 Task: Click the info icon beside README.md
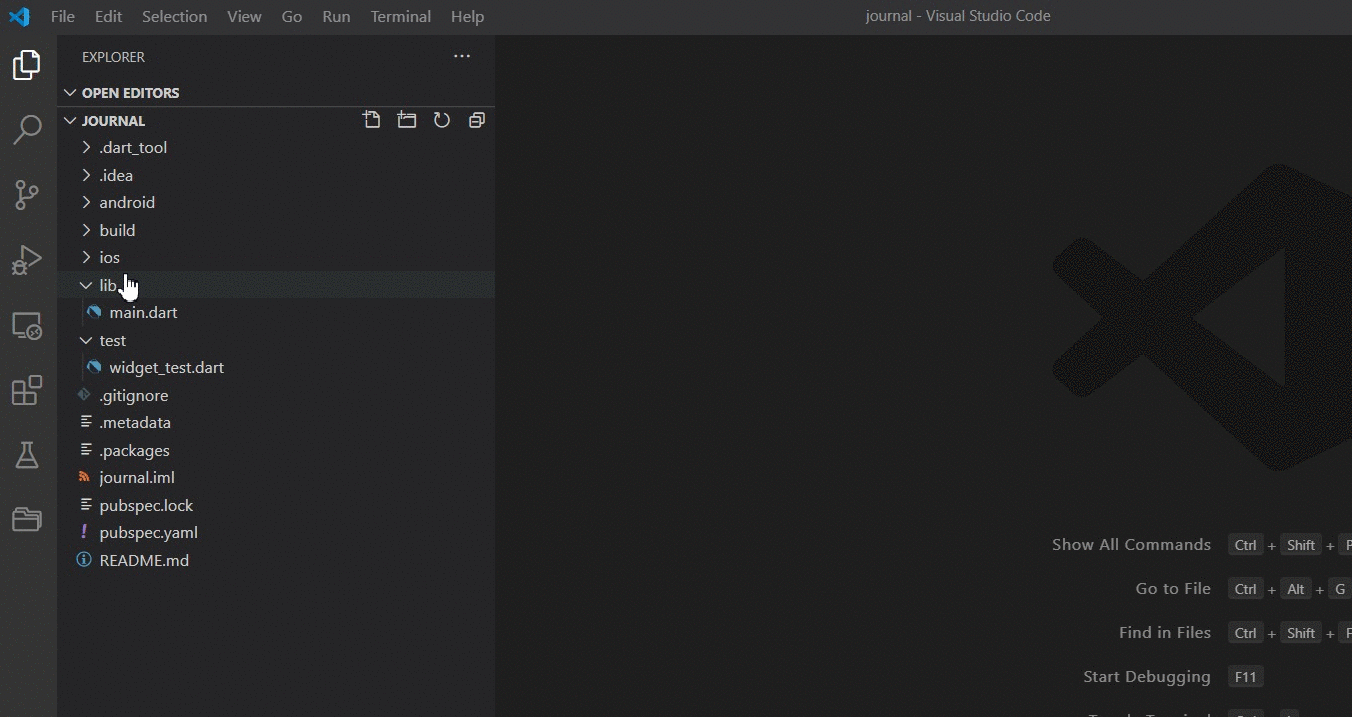[84, 560]
